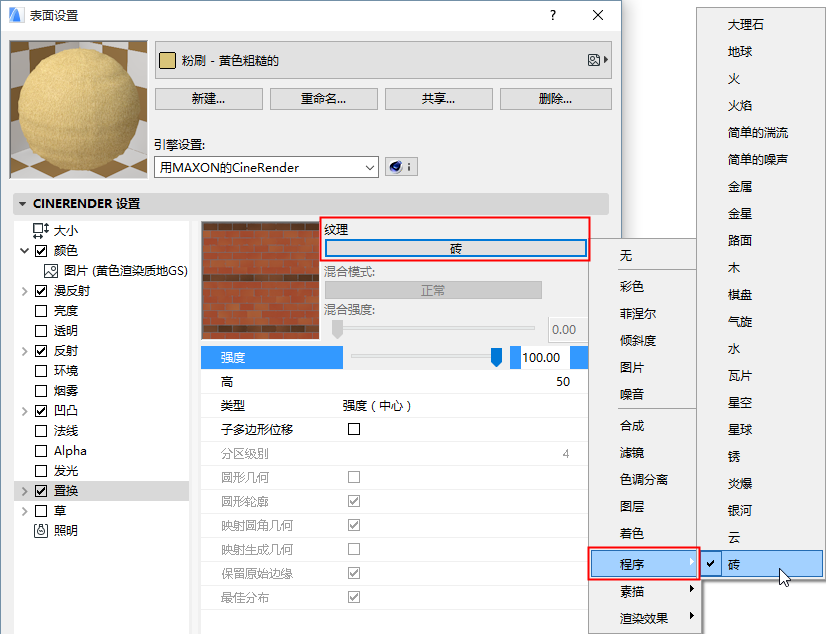Image resolution: width=826 pixels, height=634 pixels.
Task: Select the 照明 lighting icon row
Action: click(x=55, y=530)
